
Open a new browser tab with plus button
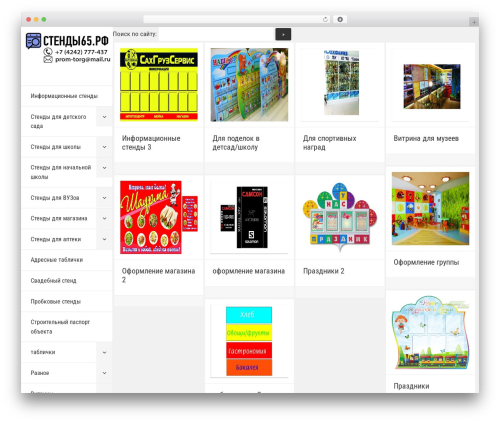474,22
